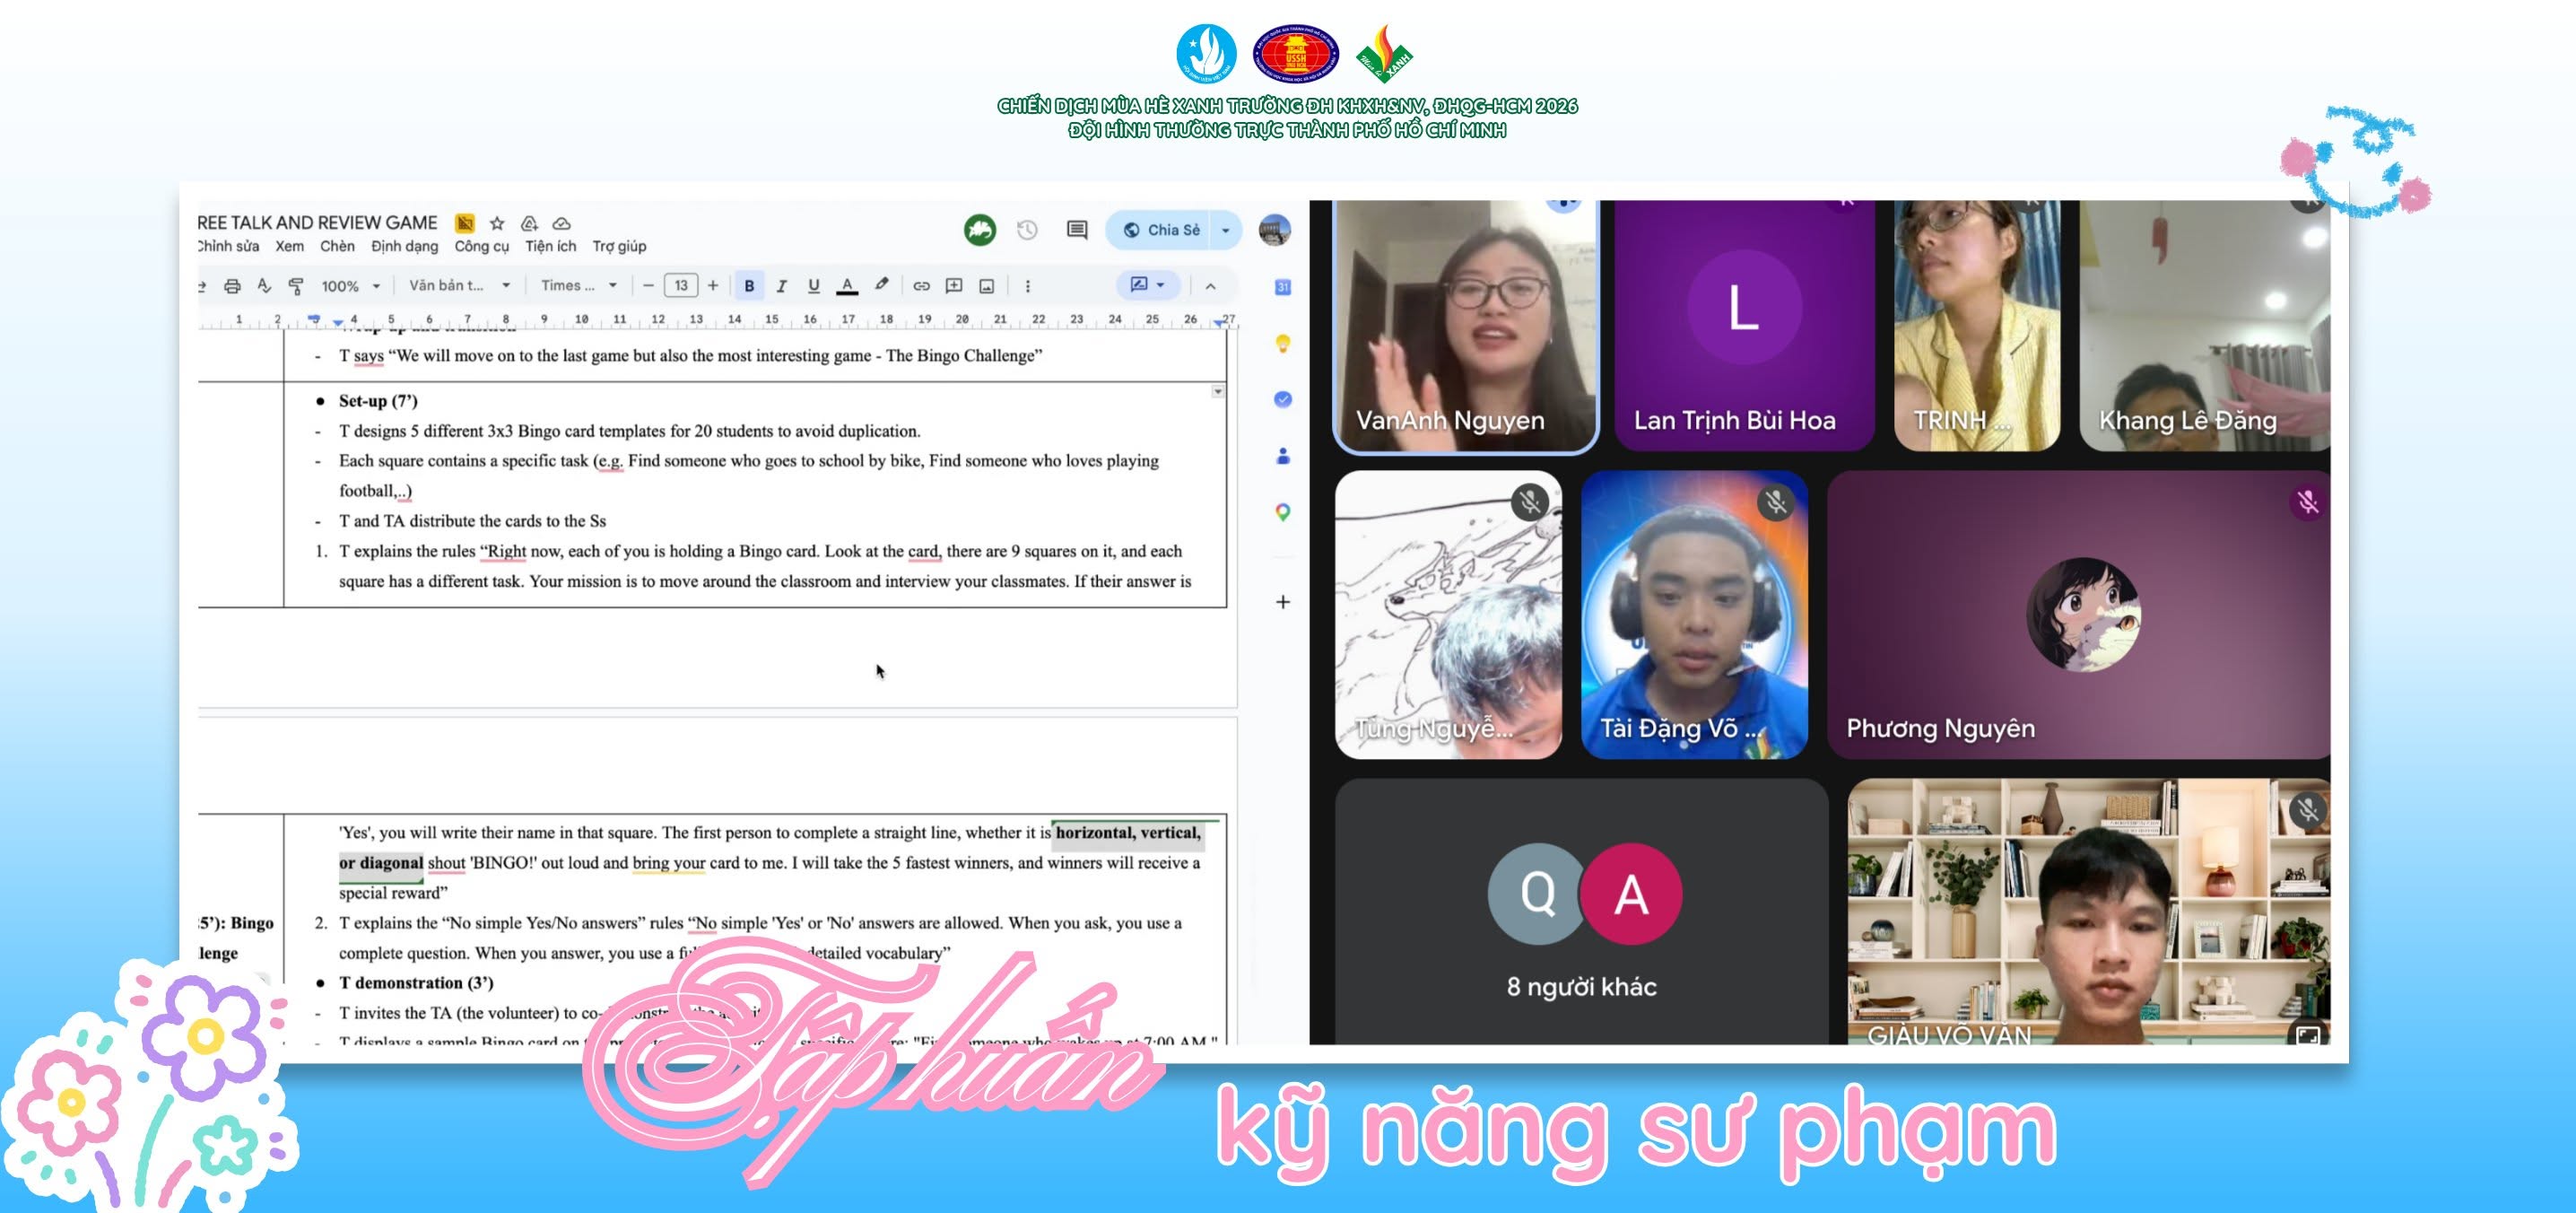Image resolution: width=2576 pixels, height=1213 pixels.
Task: Open the share options dropdown arrow
Action: 1226,230
